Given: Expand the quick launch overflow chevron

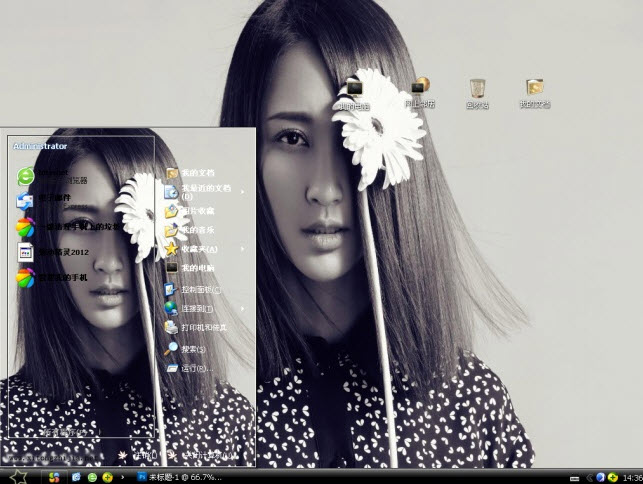Looking at the screenshot, I should (x=123, y=477).
